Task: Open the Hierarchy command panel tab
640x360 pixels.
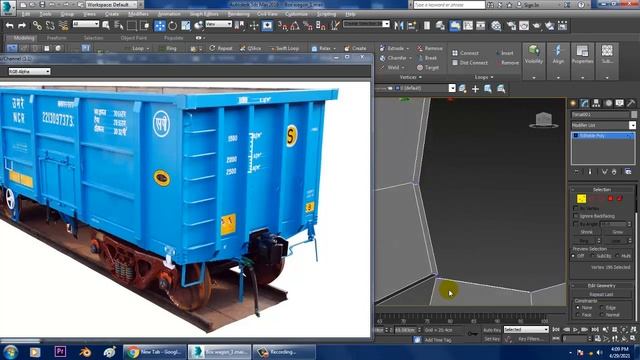Action: [x=596, y=103]
